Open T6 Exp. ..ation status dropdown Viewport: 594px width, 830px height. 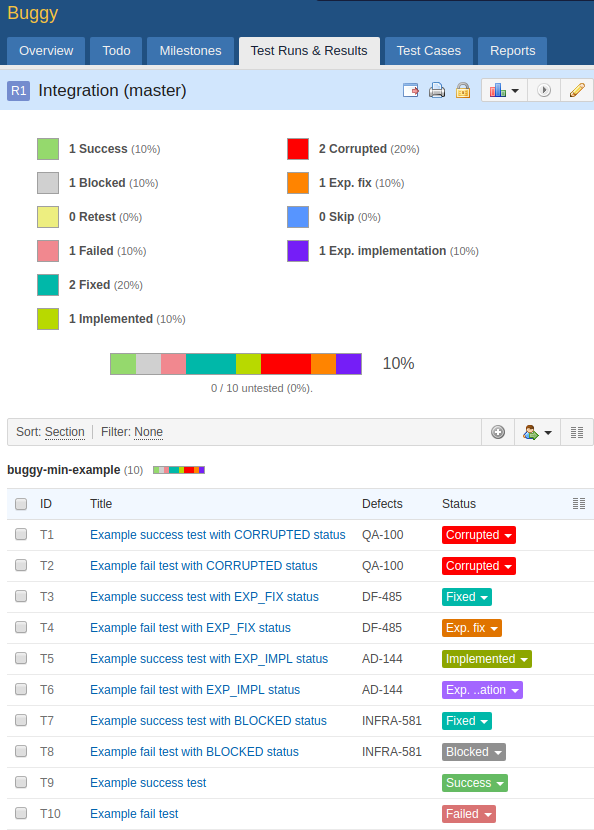482,690
